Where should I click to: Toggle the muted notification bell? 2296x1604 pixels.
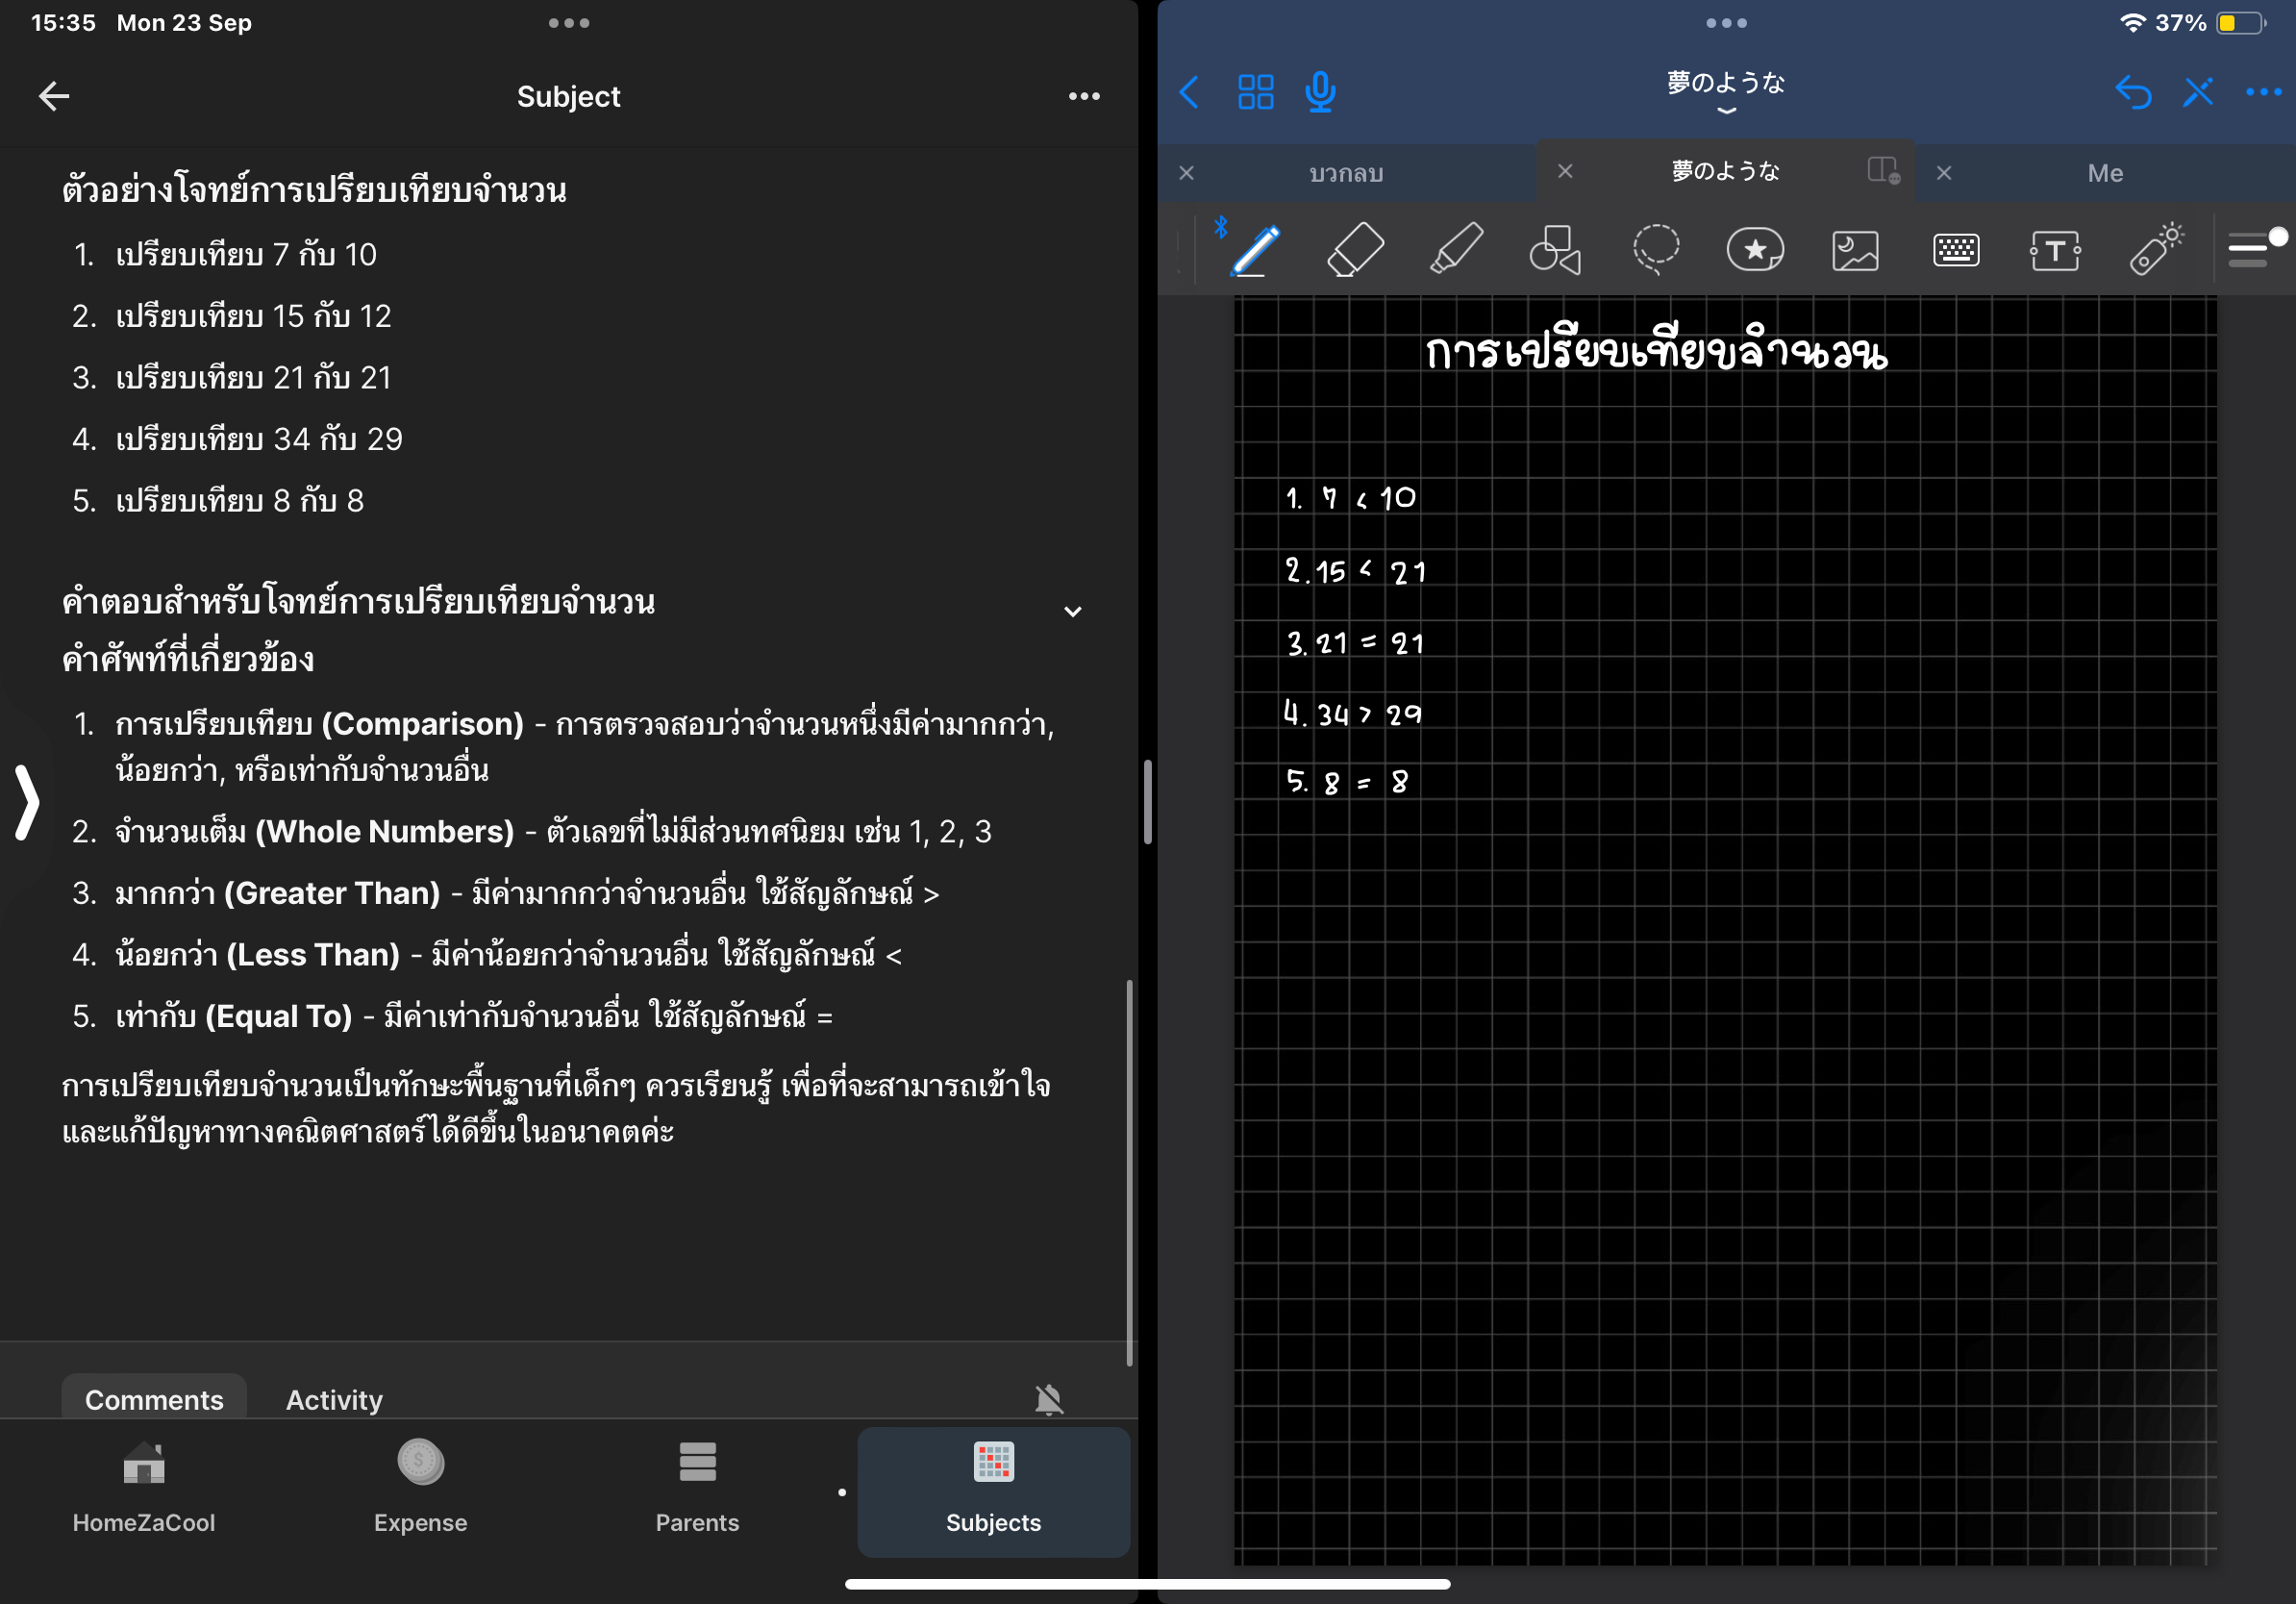1049,1399
